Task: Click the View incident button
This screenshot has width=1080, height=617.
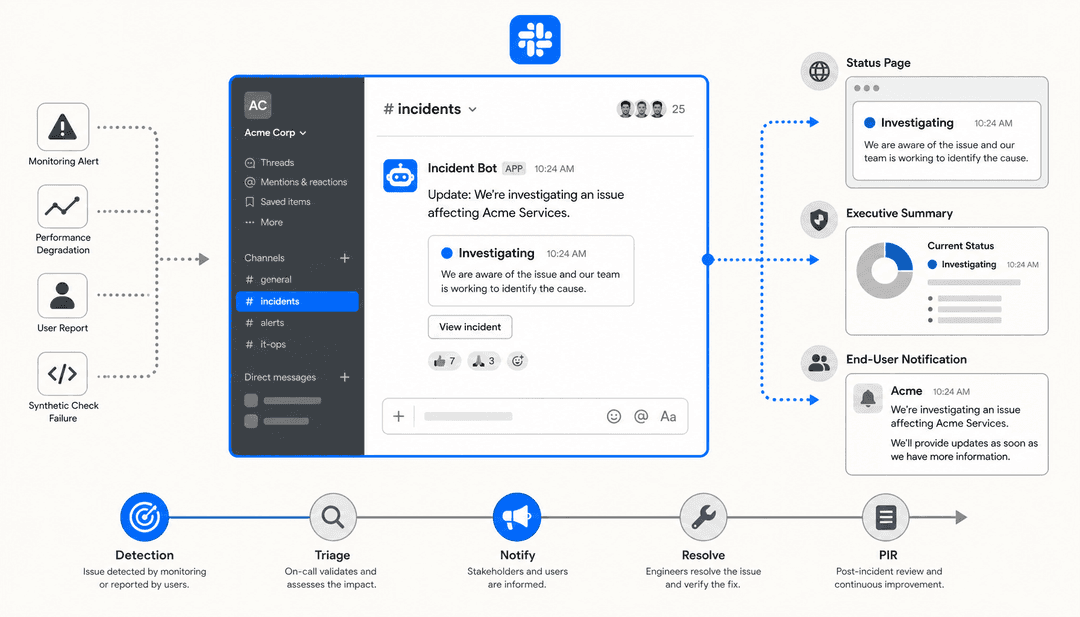Action: 470,327
